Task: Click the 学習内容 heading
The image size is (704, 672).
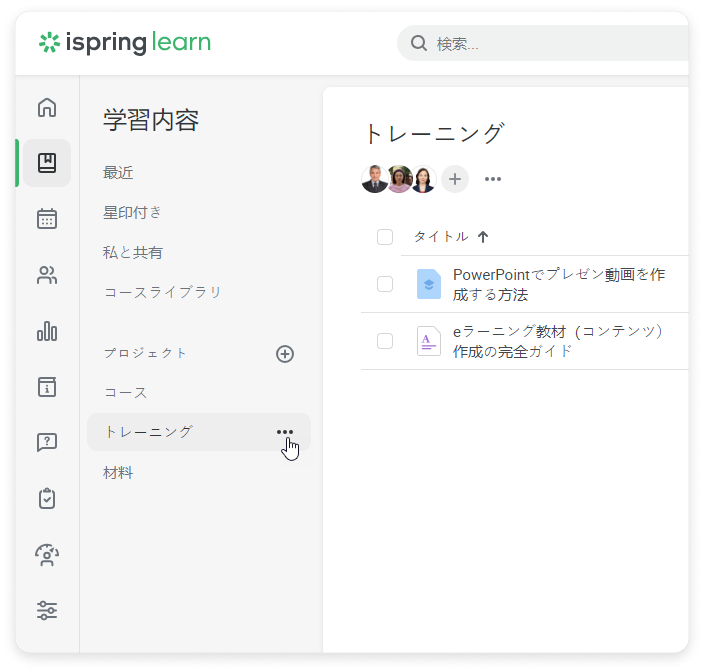Action: [151, 120]
